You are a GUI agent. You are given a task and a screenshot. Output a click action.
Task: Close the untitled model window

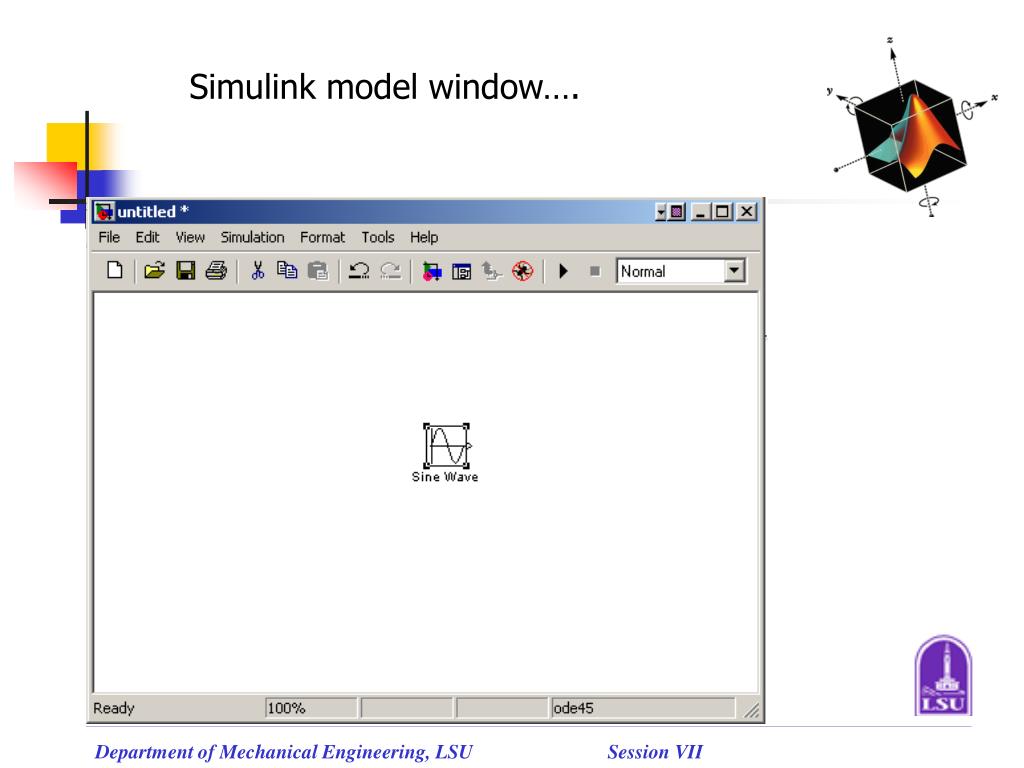[x=746, y=212]
